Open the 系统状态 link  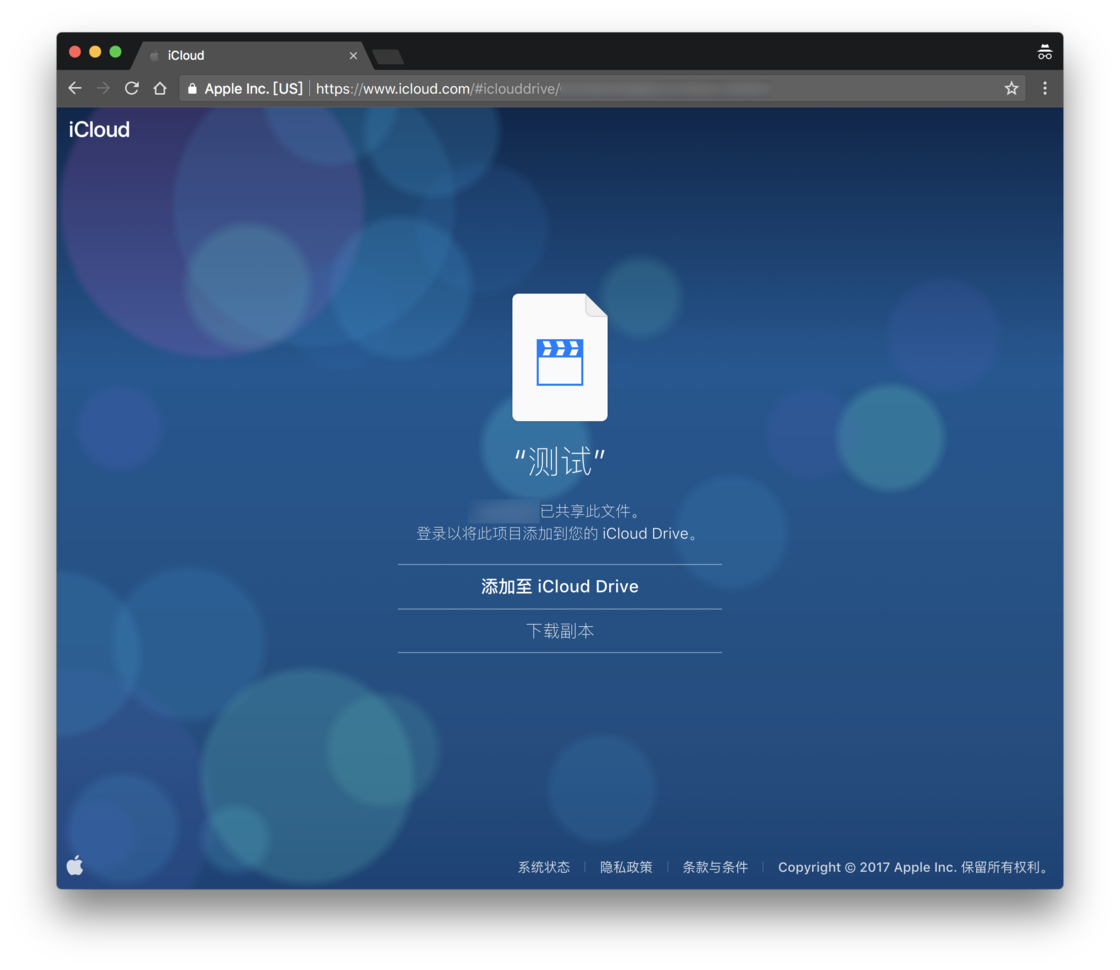coord(541,867)
